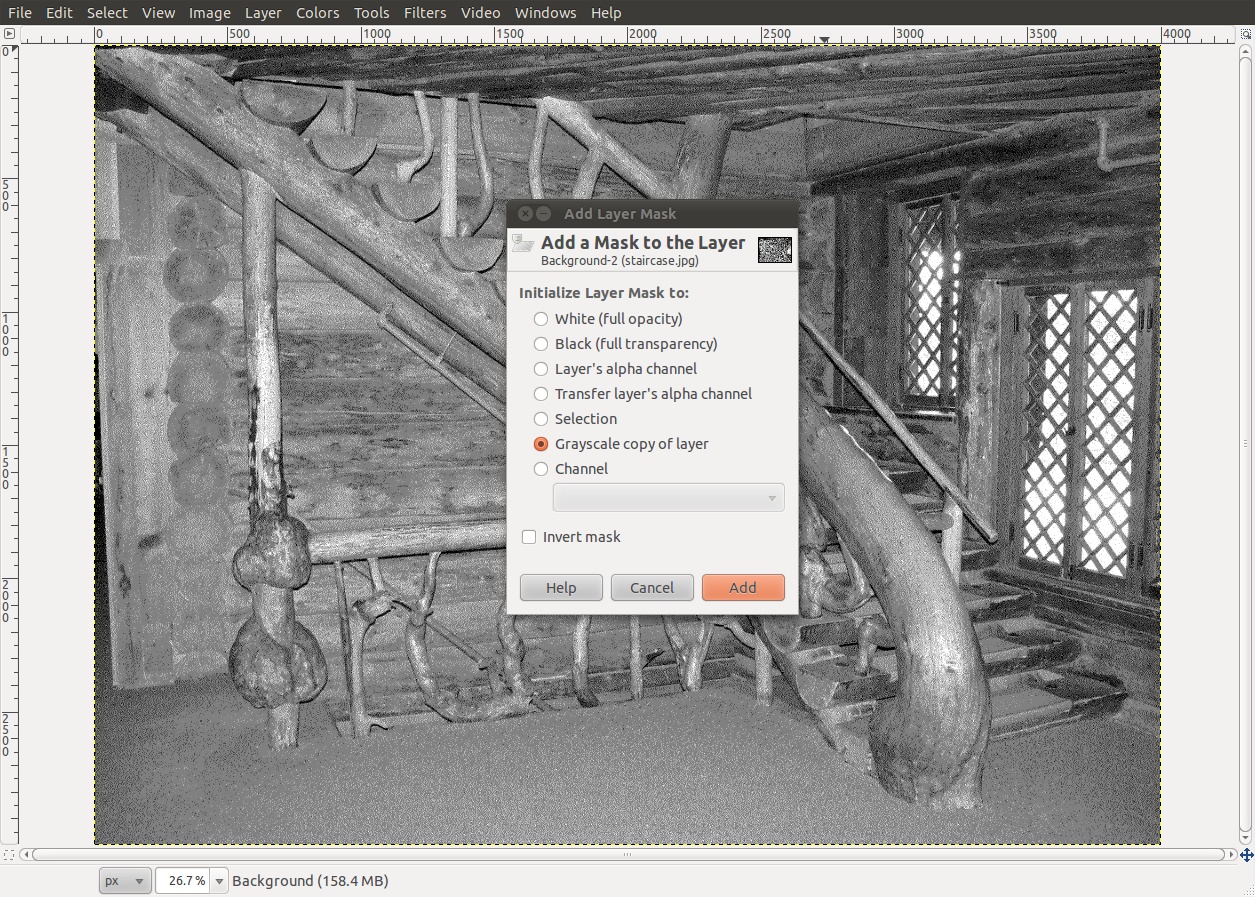Image resolution: width=1255 pixels, height=897 pixels.
Task: Click the 26.7% zoom field
Action: (185, 881)
